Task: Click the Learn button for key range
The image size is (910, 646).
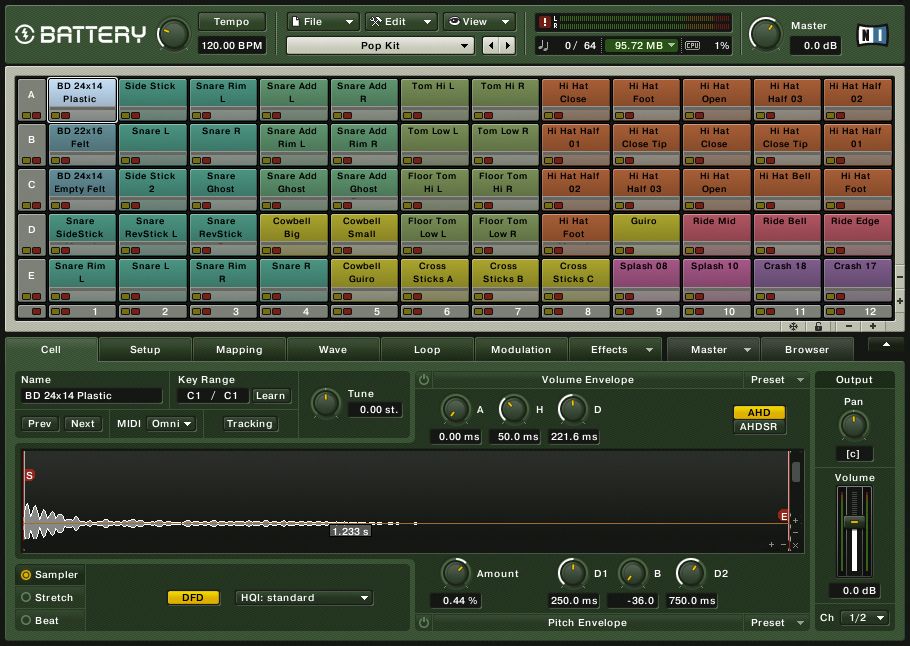Action: tap(271, 396)
